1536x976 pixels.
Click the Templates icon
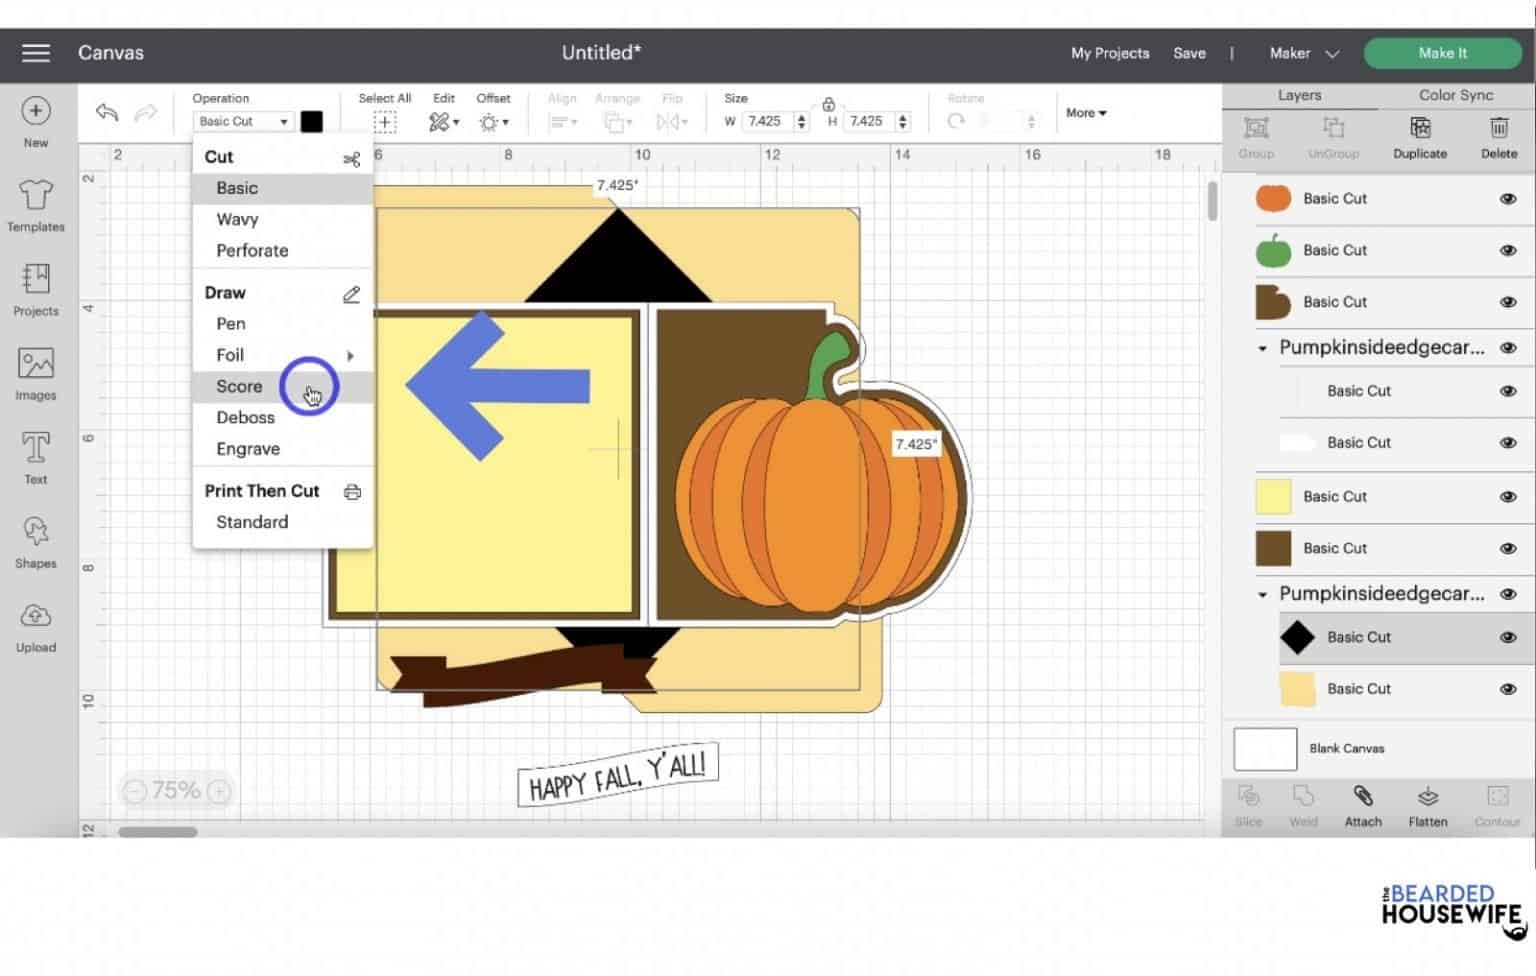[x=35, y=207]
